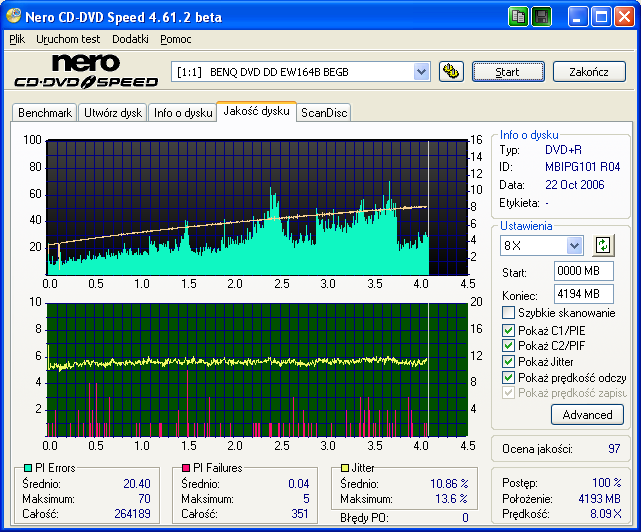This screenshot has width=641, height=532.
Task: Open the Plik menu
Action: pos(17,39)
